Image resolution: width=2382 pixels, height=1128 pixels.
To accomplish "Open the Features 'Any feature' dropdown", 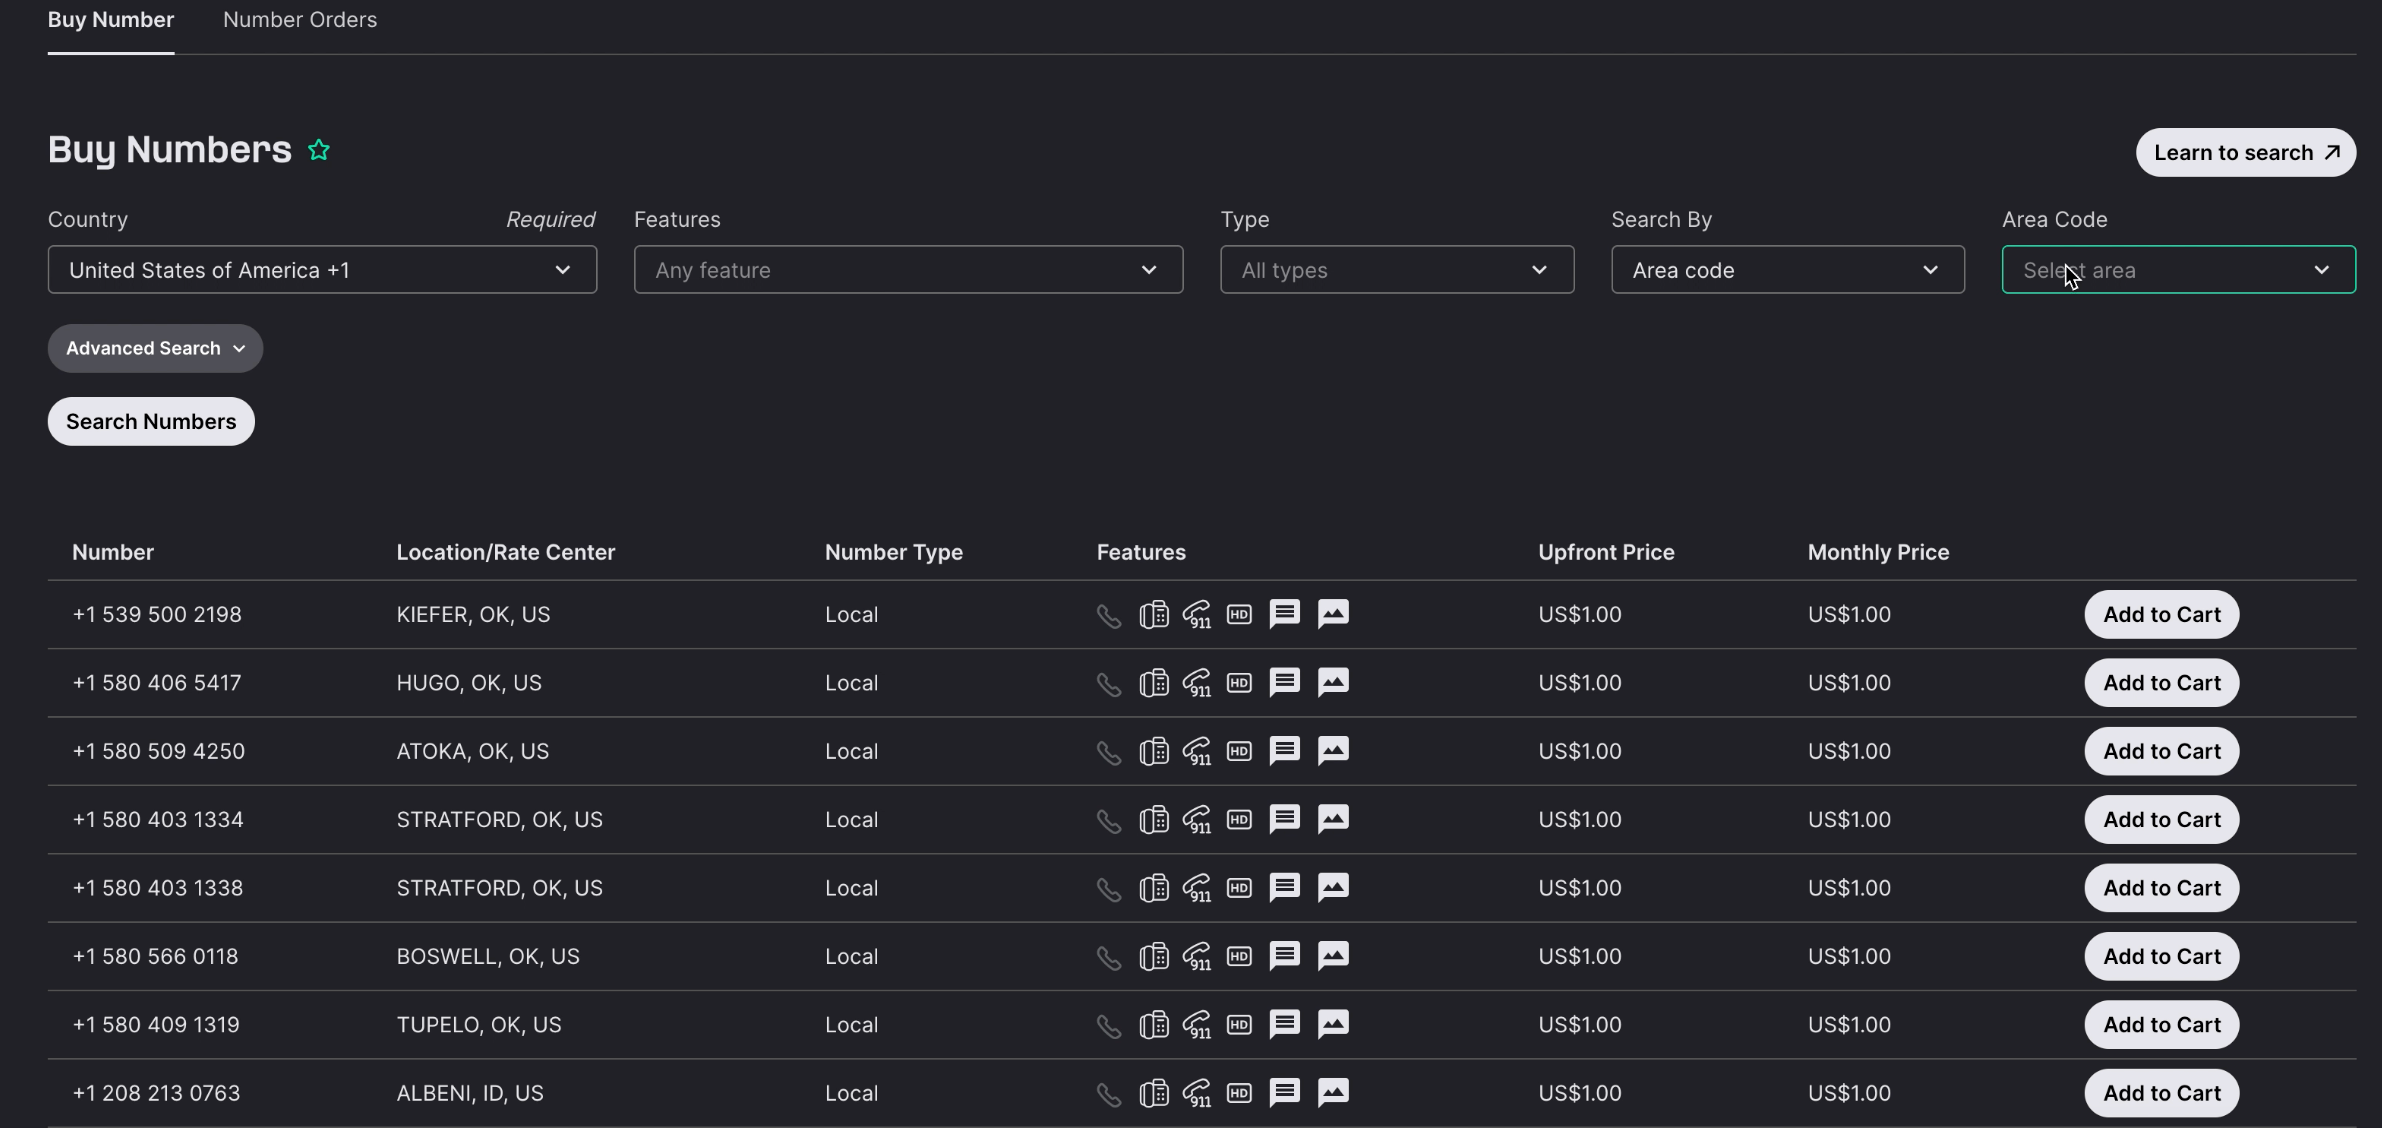I will point(908,270).
